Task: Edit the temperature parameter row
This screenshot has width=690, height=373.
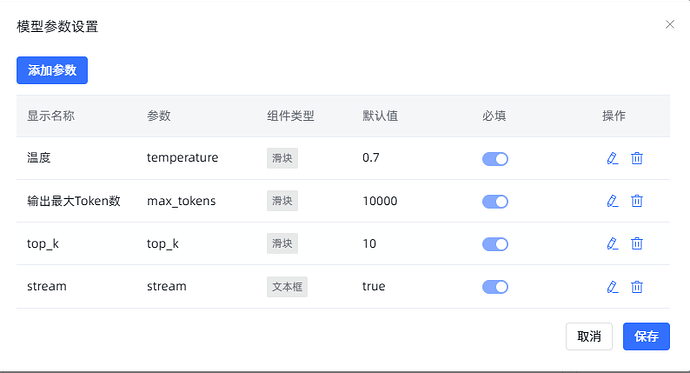Action: click(x=612, y=158)
